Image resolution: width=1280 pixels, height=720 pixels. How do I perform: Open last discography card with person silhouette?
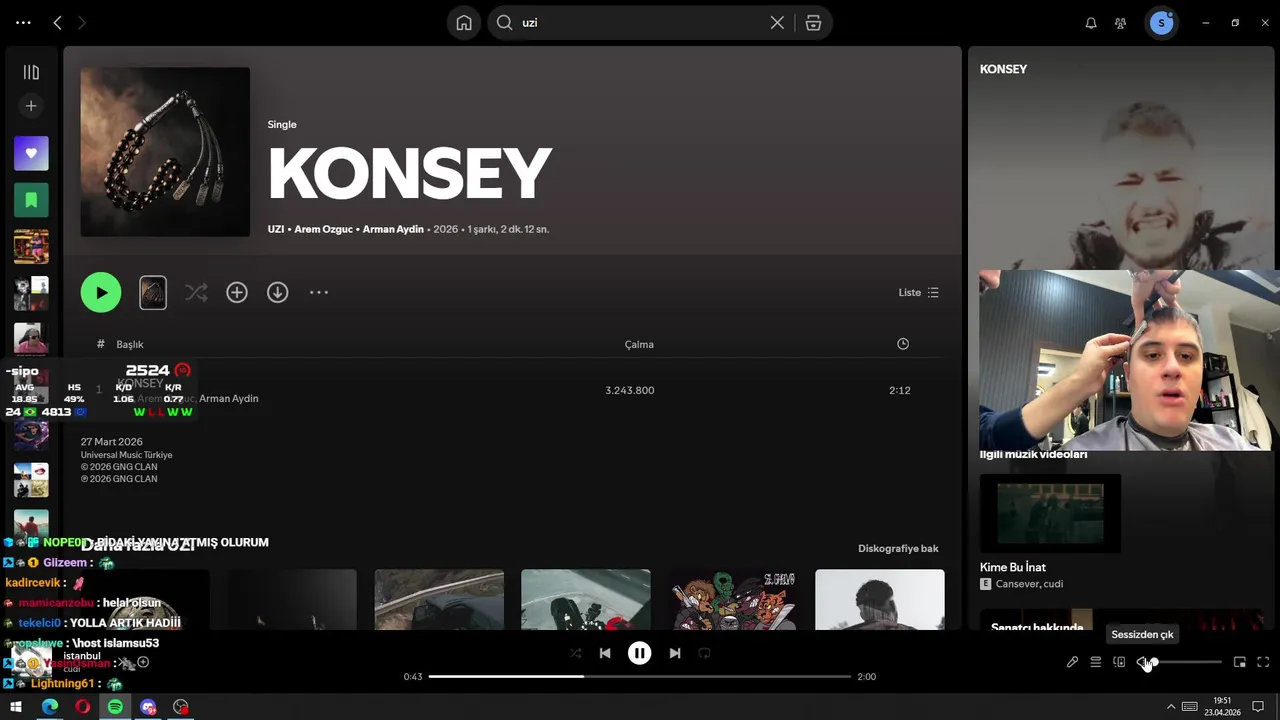point(880,600)
